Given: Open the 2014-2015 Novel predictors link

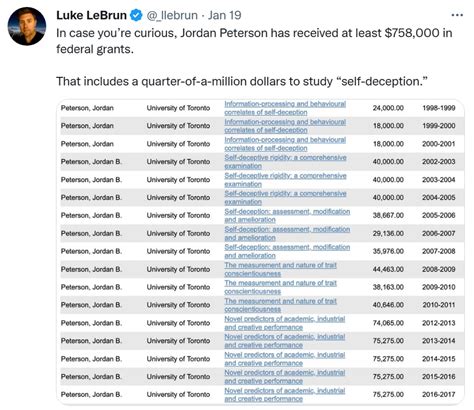Looking at the screenshot, I should pyautogui.click(x=285, y=359).
